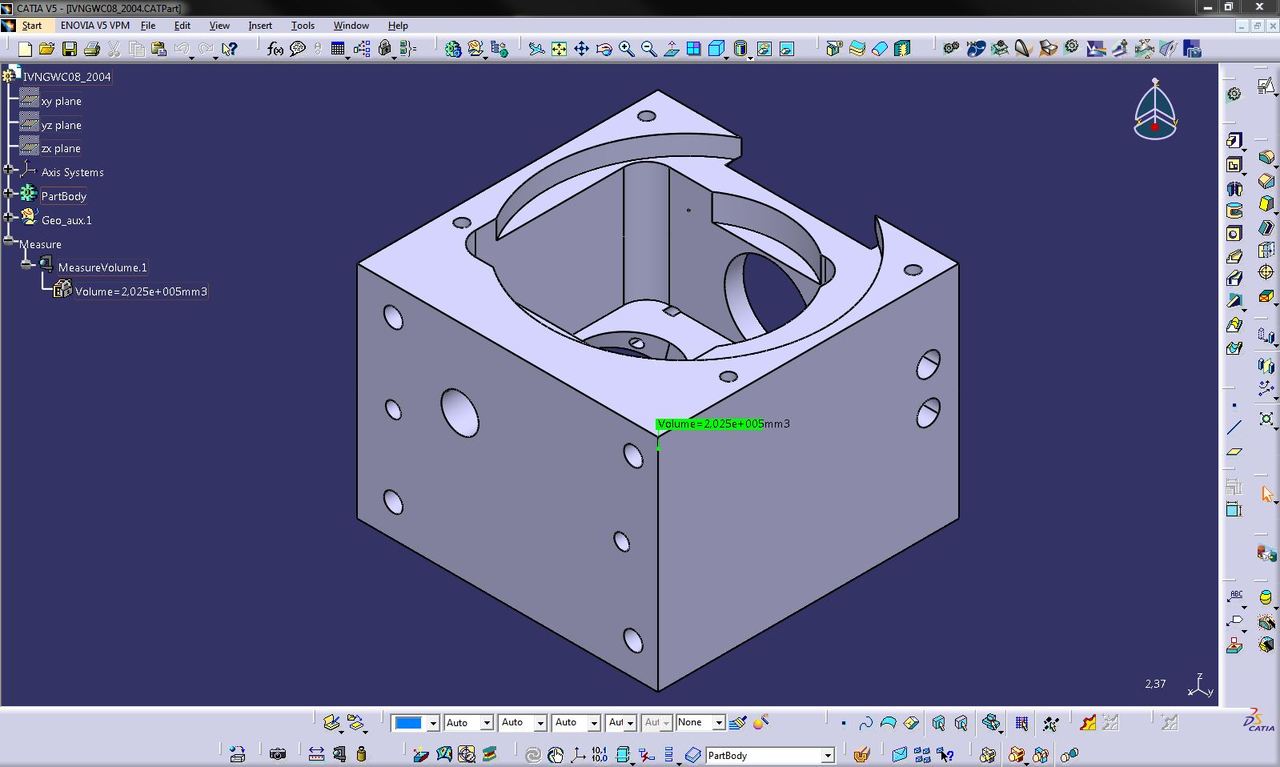Select the Geo_aux.1 label in tree

pyautogui.click(x=66, y=220)
